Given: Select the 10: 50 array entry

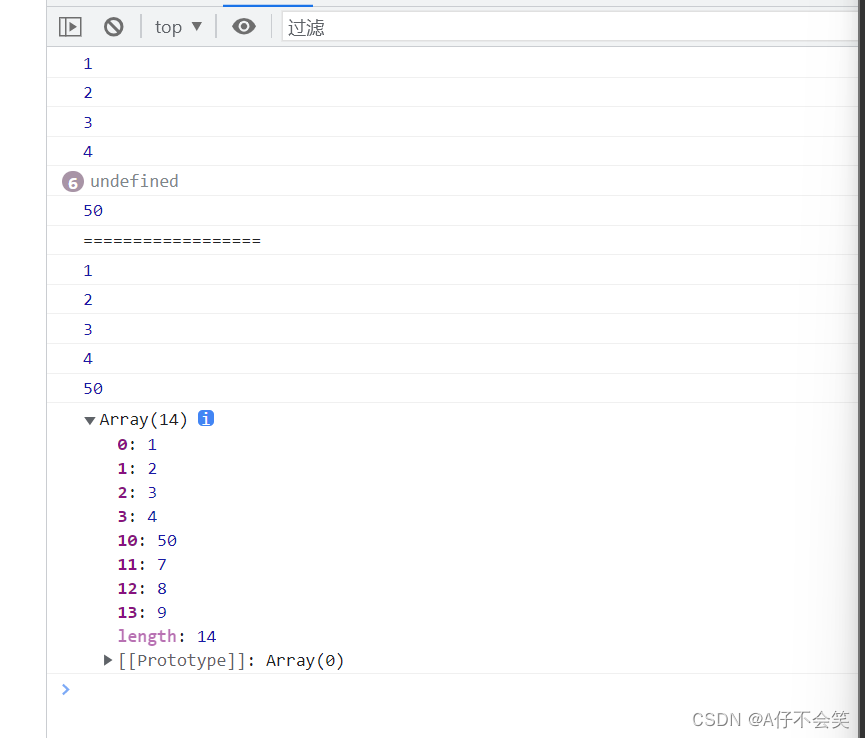Looking at the screenshot, I should click(x=145, y=540).
